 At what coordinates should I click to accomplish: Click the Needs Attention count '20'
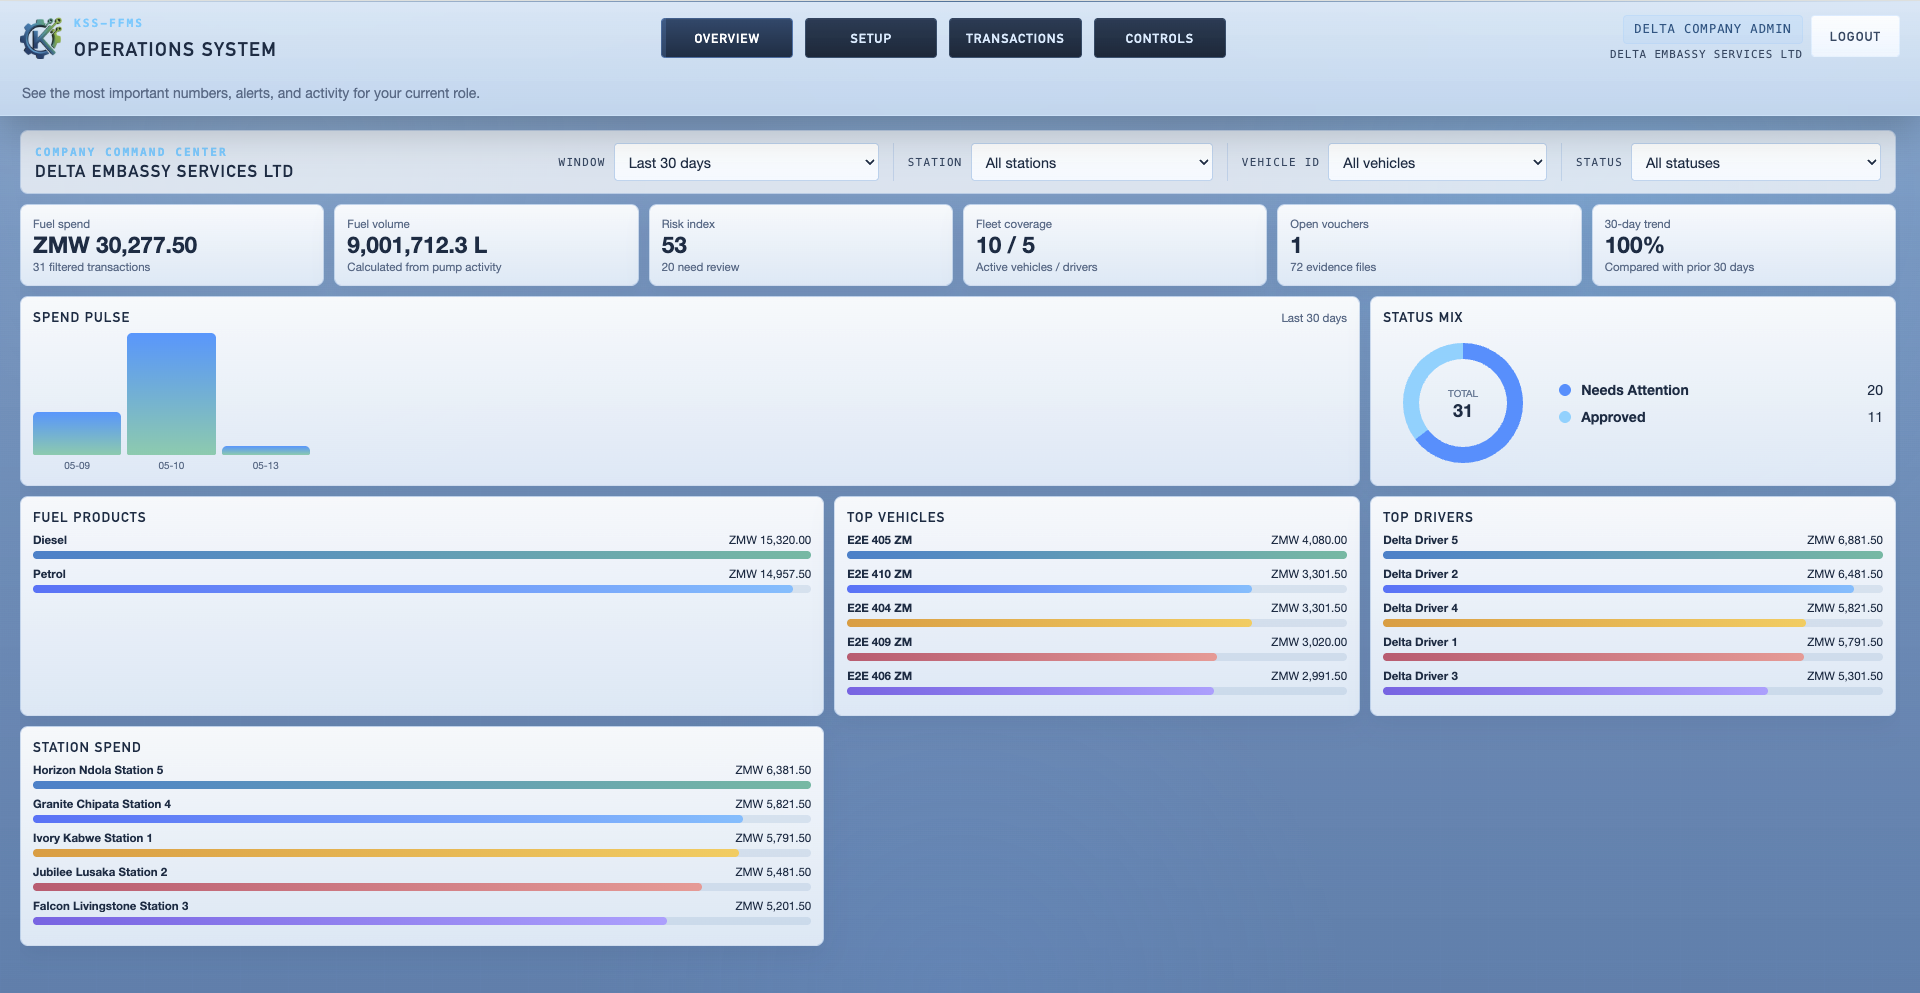point(1875,390)
